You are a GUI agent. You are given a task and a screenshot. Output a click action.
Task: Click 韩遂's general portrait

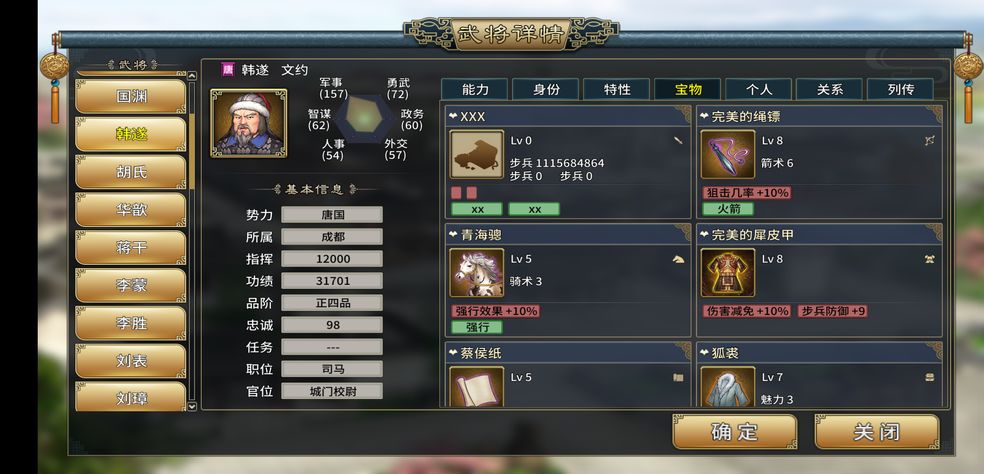[x=249, y=123]
